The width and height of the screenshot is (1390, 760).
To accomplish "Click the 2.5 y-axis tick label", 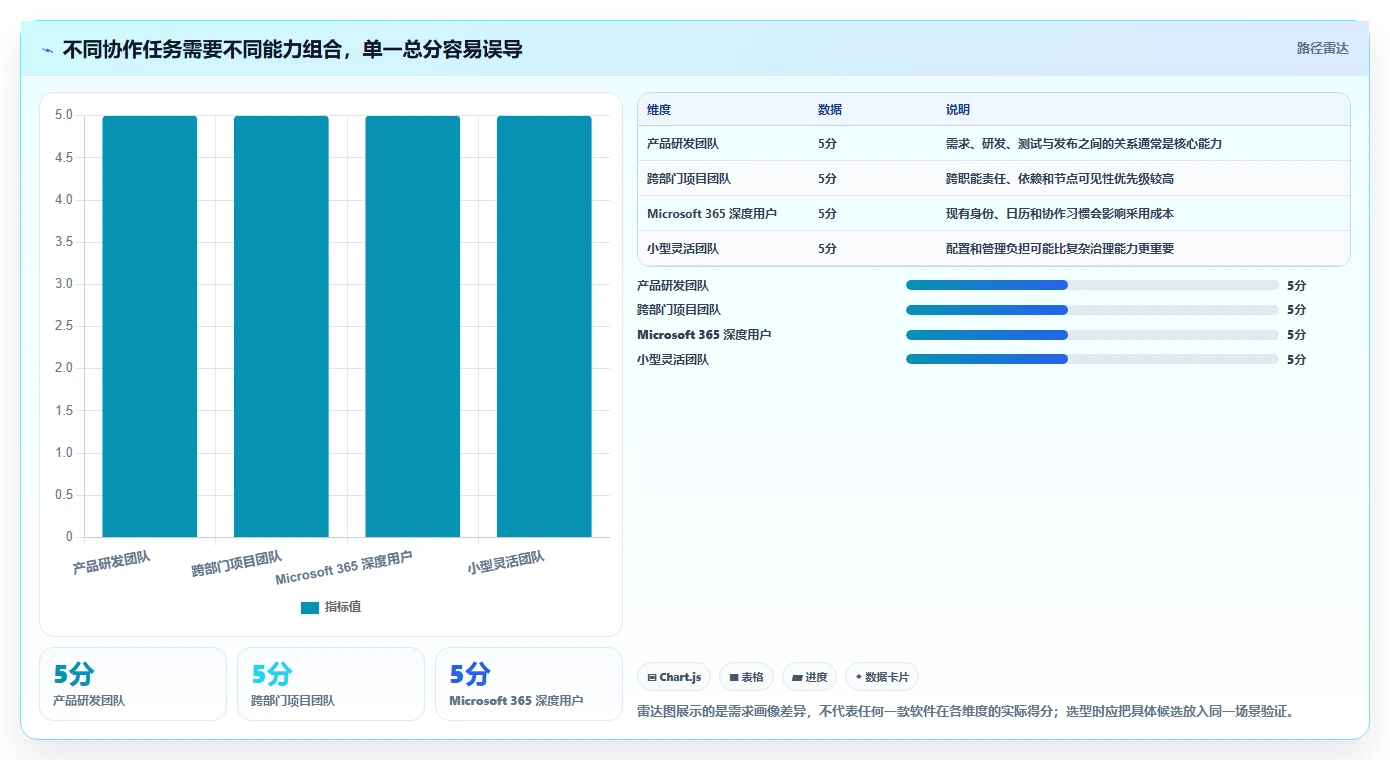I will pyautogui.click(x=64, y=326).
